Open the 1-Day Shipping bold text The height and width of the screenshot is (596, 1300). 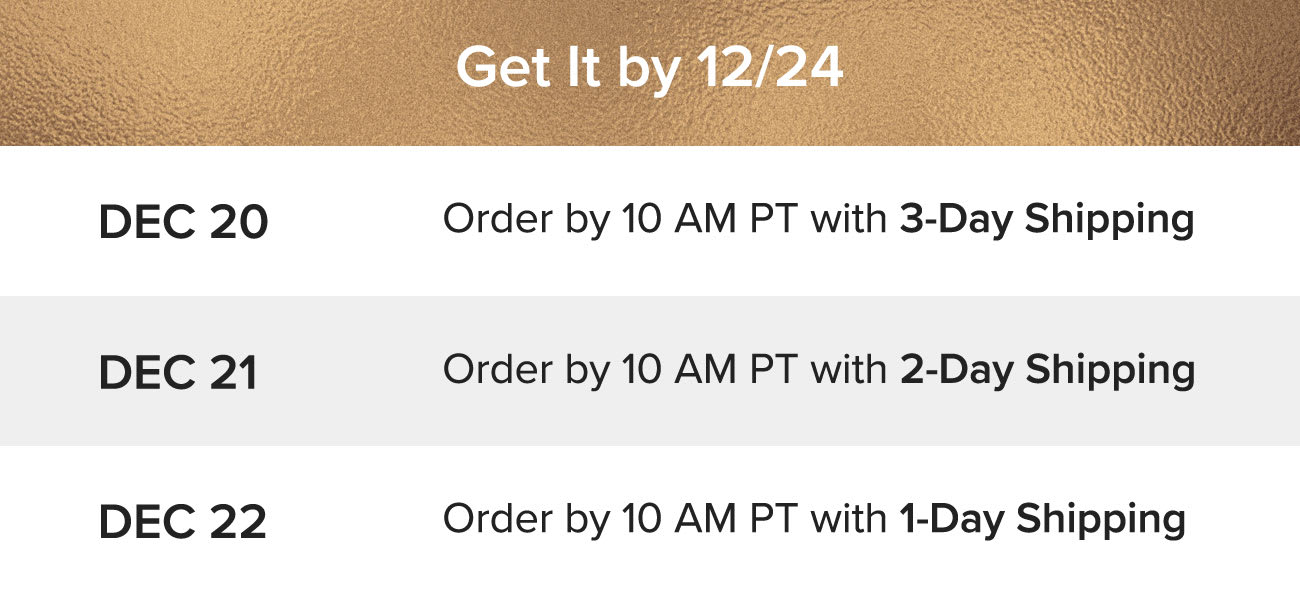(1042, 521)
